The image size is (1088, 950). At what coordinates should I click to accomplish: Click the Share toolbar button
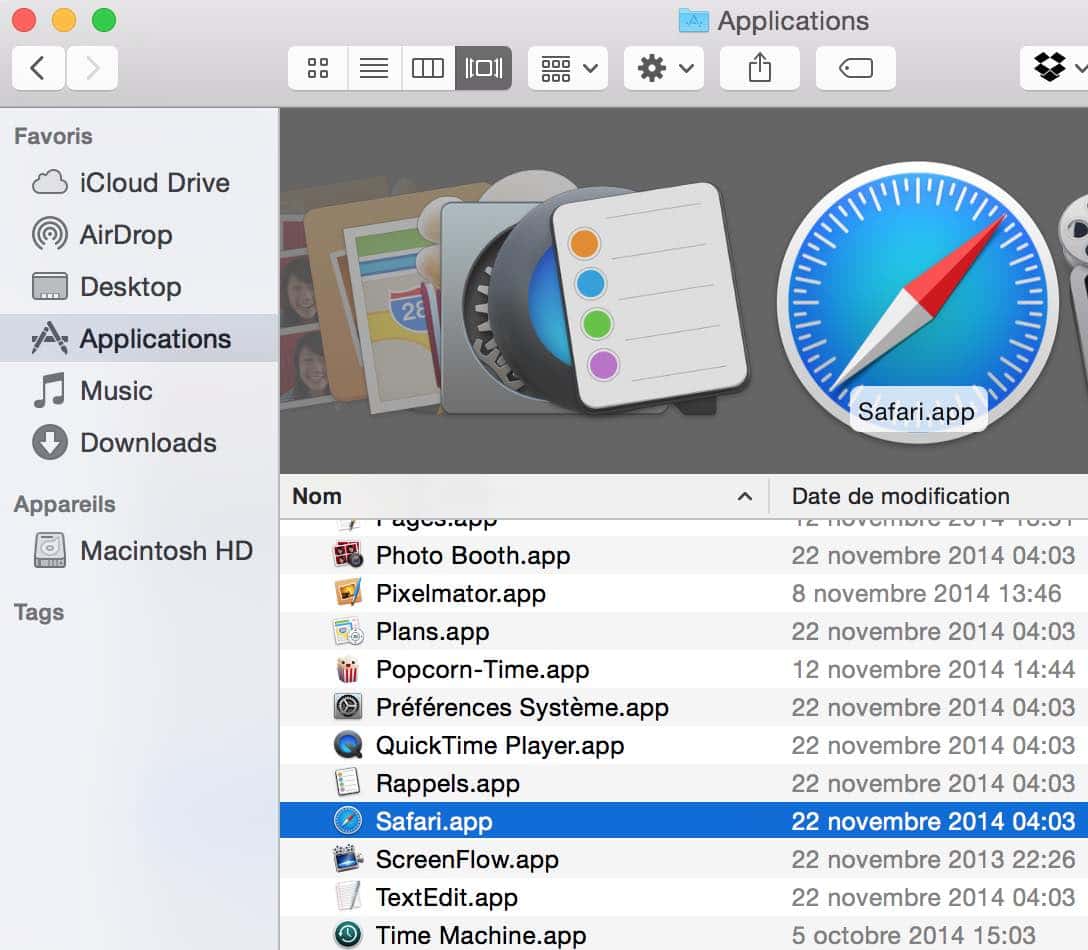[760, 68]
